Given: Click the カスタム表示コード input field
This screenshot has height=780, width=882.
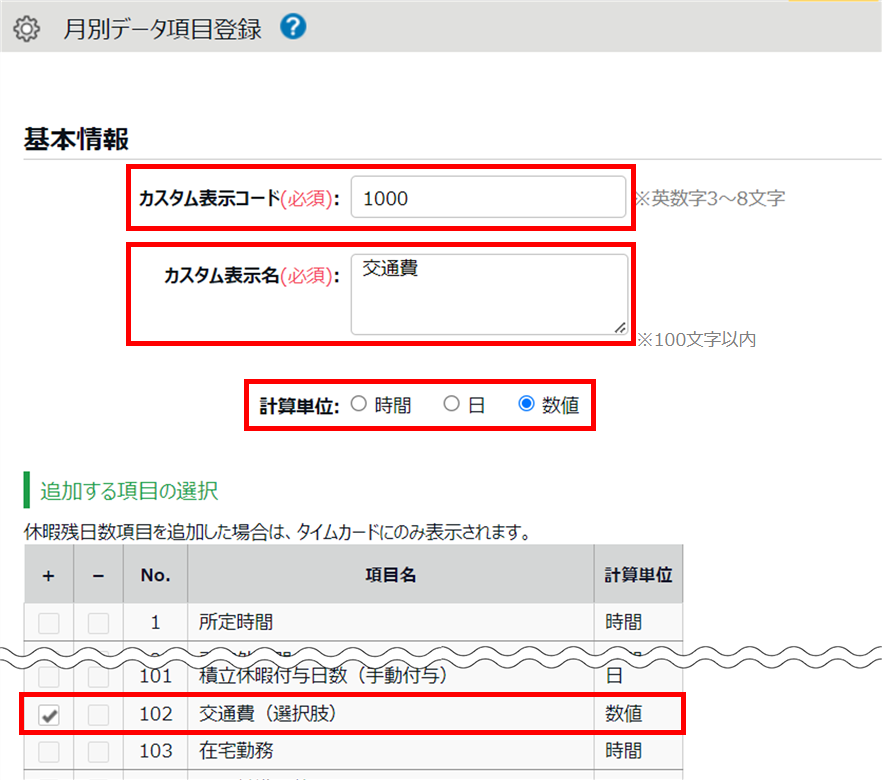Looking at the screenshot, I should point(489,198).
